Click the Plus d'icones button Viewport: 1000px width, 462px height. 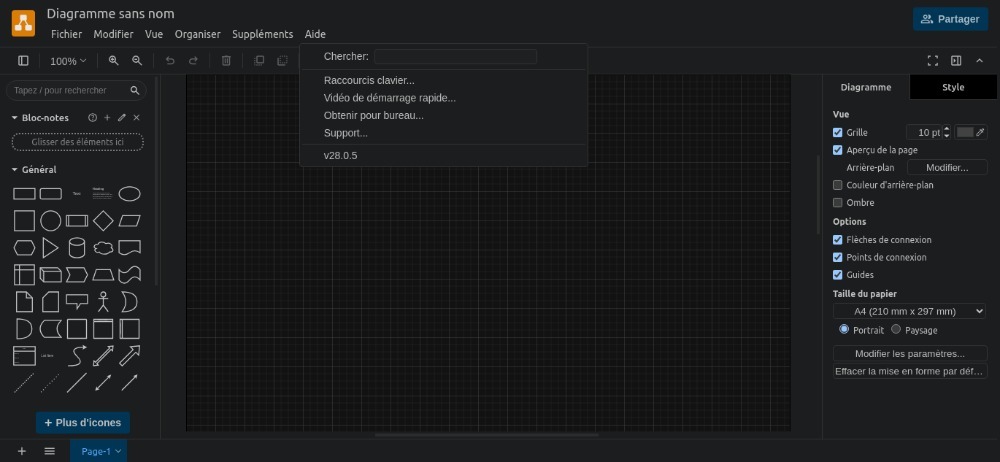[x=82, y=423]
